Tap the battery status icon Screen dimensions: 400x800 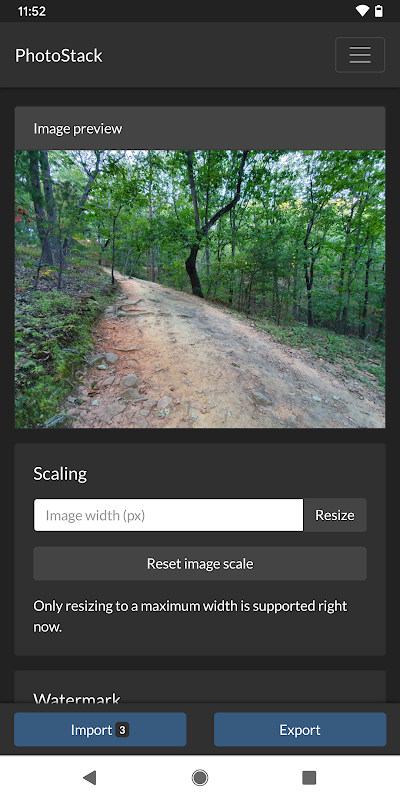click(x=379, y=11)
